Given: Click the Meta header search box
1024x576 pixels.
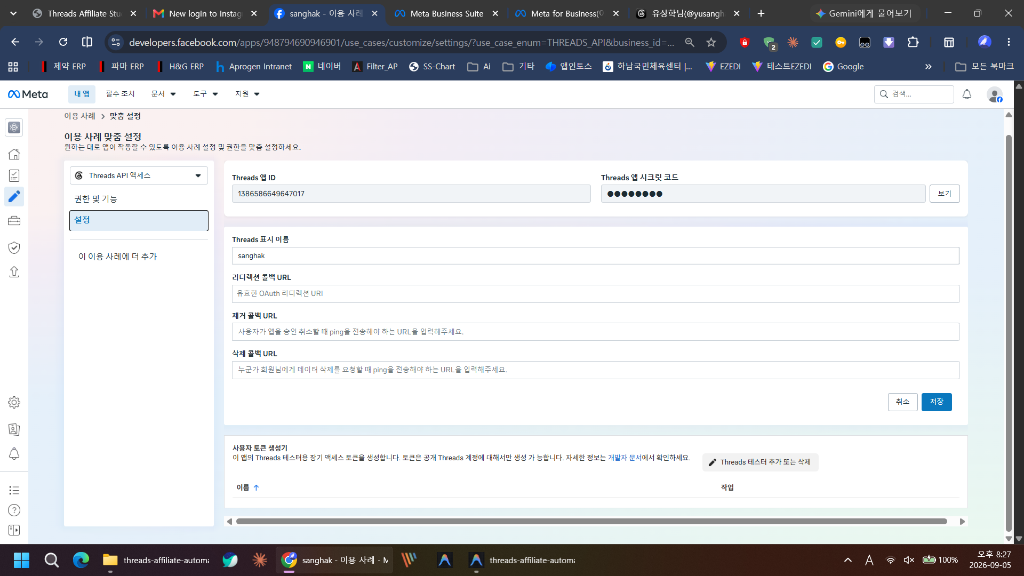Looking at the screenshot, I should coord(914,94).
